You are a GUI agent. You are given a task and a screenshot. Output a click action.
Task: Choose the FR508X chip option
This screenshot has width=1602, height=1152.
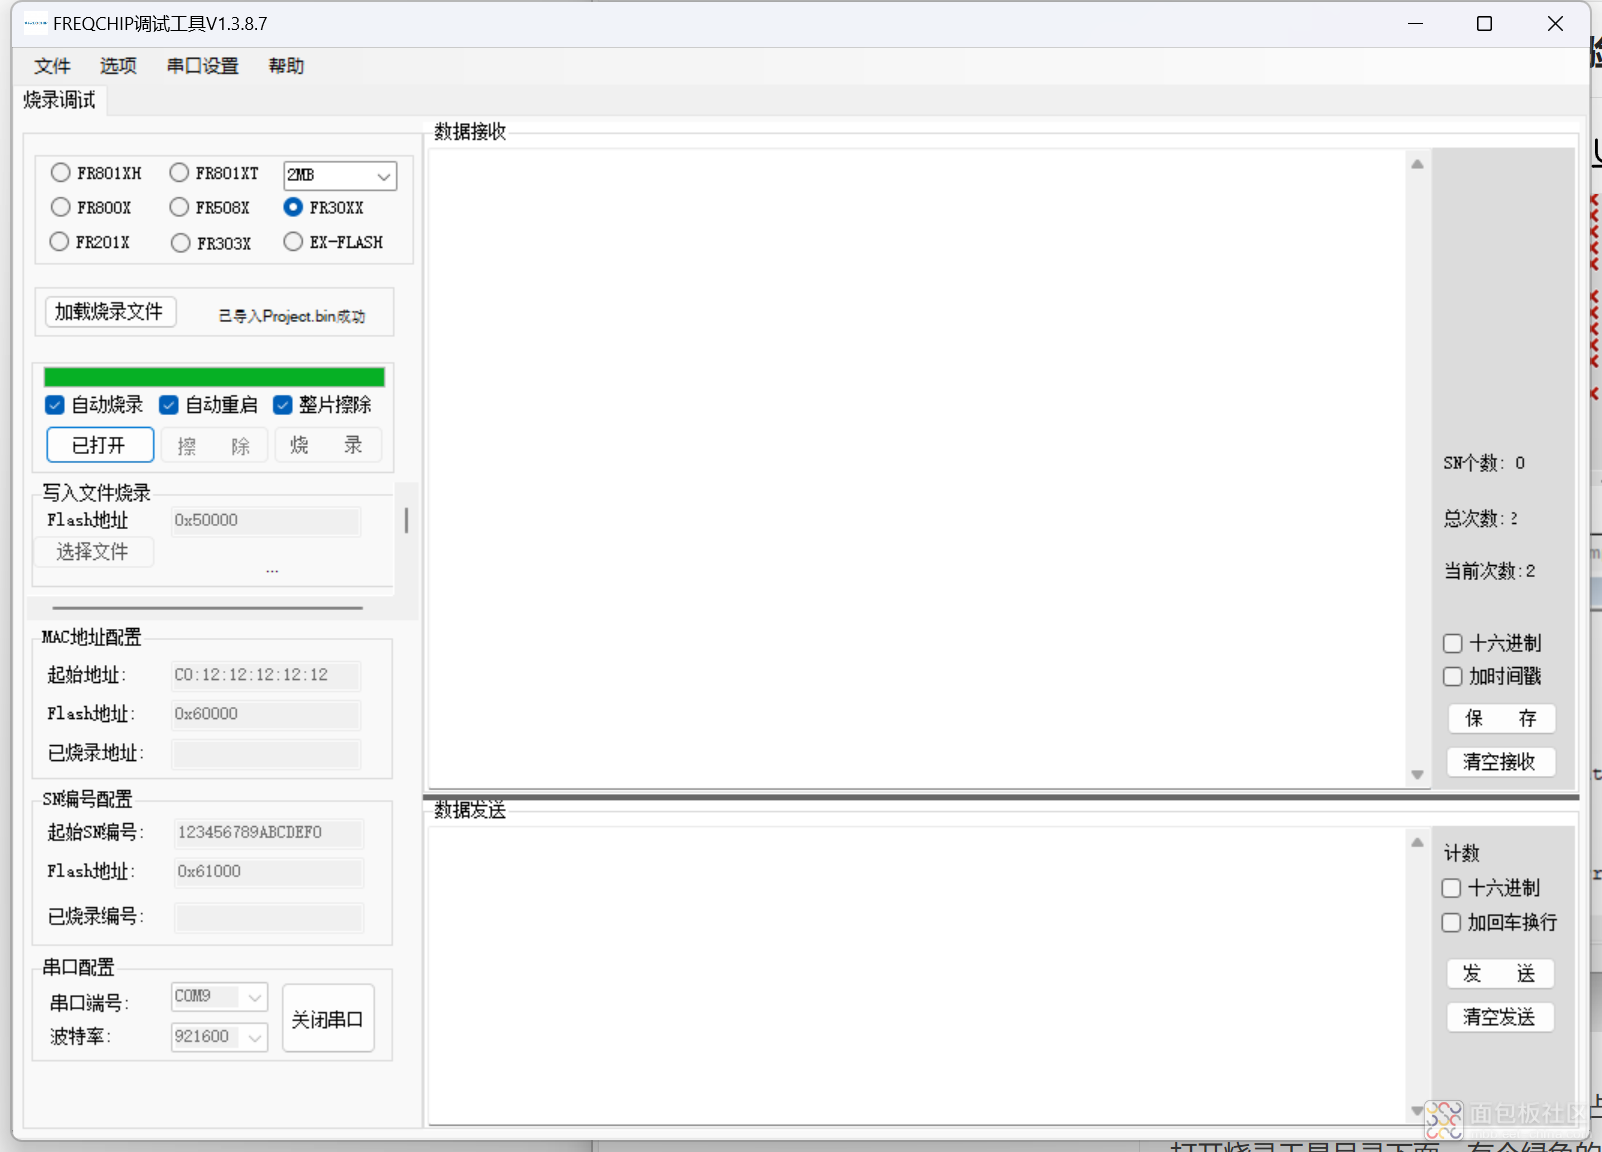[x=180, y=207]
